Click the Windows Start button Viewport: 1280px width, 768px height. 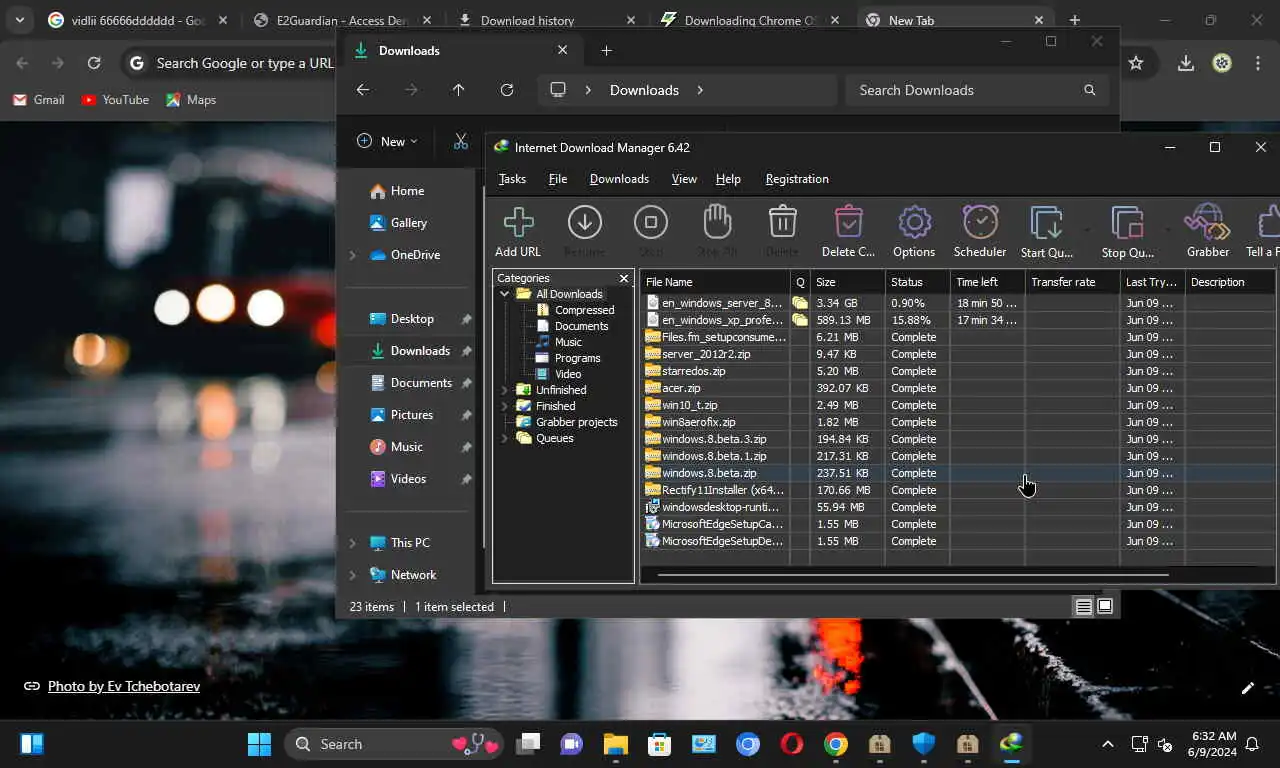click(x=259, y=744)
